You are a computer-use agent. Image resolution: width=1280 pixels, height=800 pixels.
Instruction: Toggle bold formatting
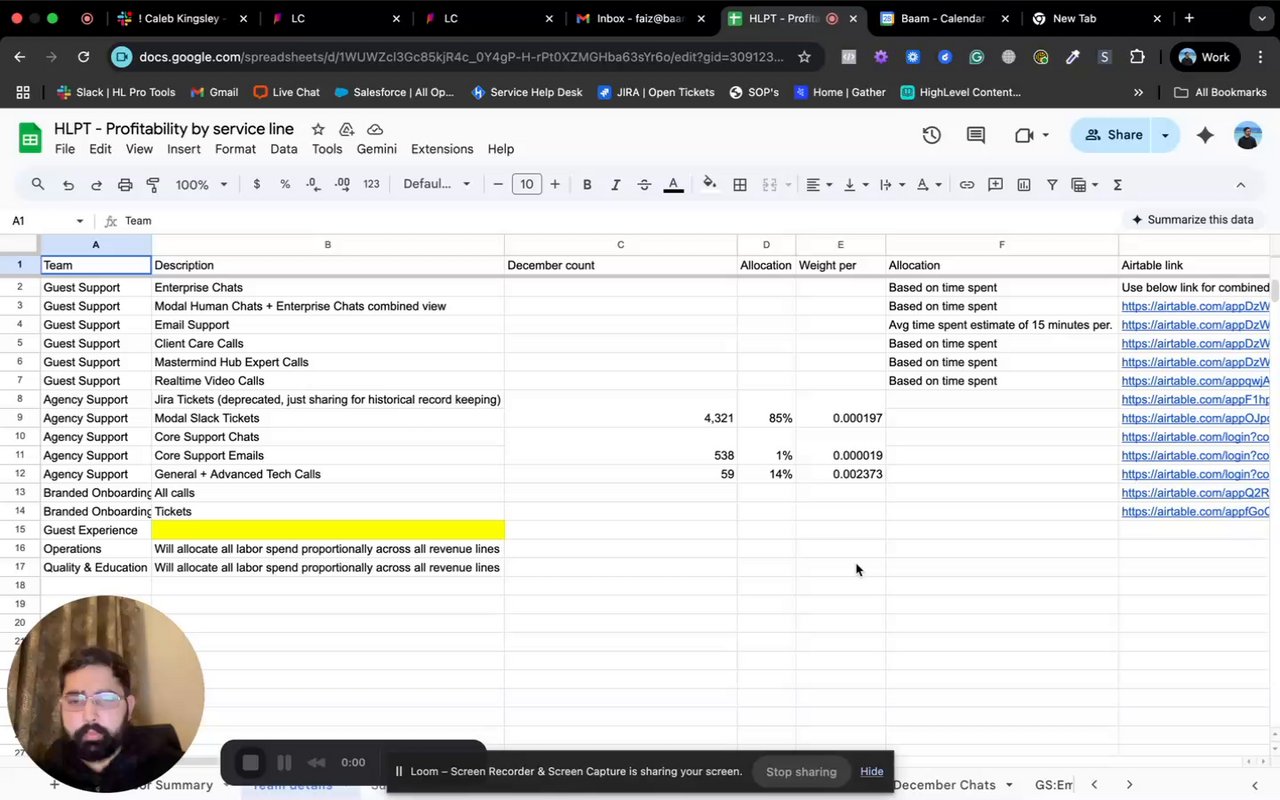(x=587, y=184)
